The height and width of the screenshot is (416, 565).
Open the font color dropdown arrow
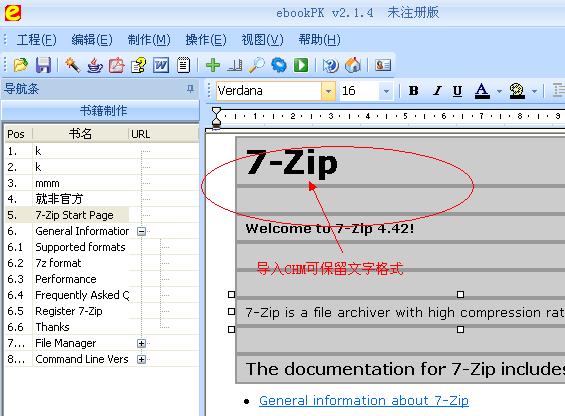(x=499, y=91)
